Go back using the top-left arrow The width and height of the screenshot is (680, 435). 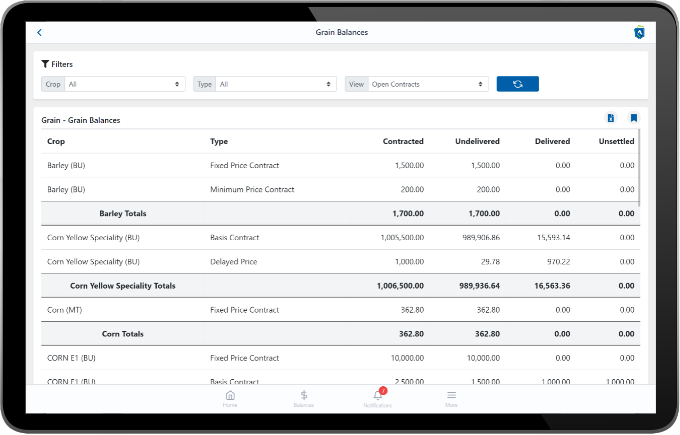39,33
